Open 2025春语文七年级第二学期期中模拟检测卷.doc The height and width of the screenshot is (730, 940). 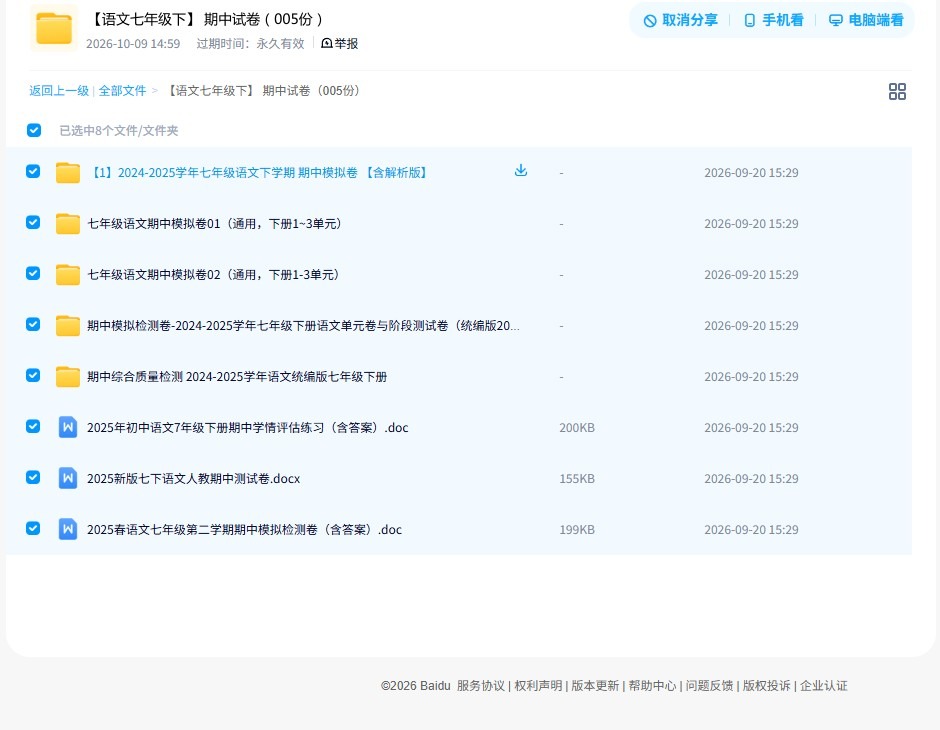245,529
